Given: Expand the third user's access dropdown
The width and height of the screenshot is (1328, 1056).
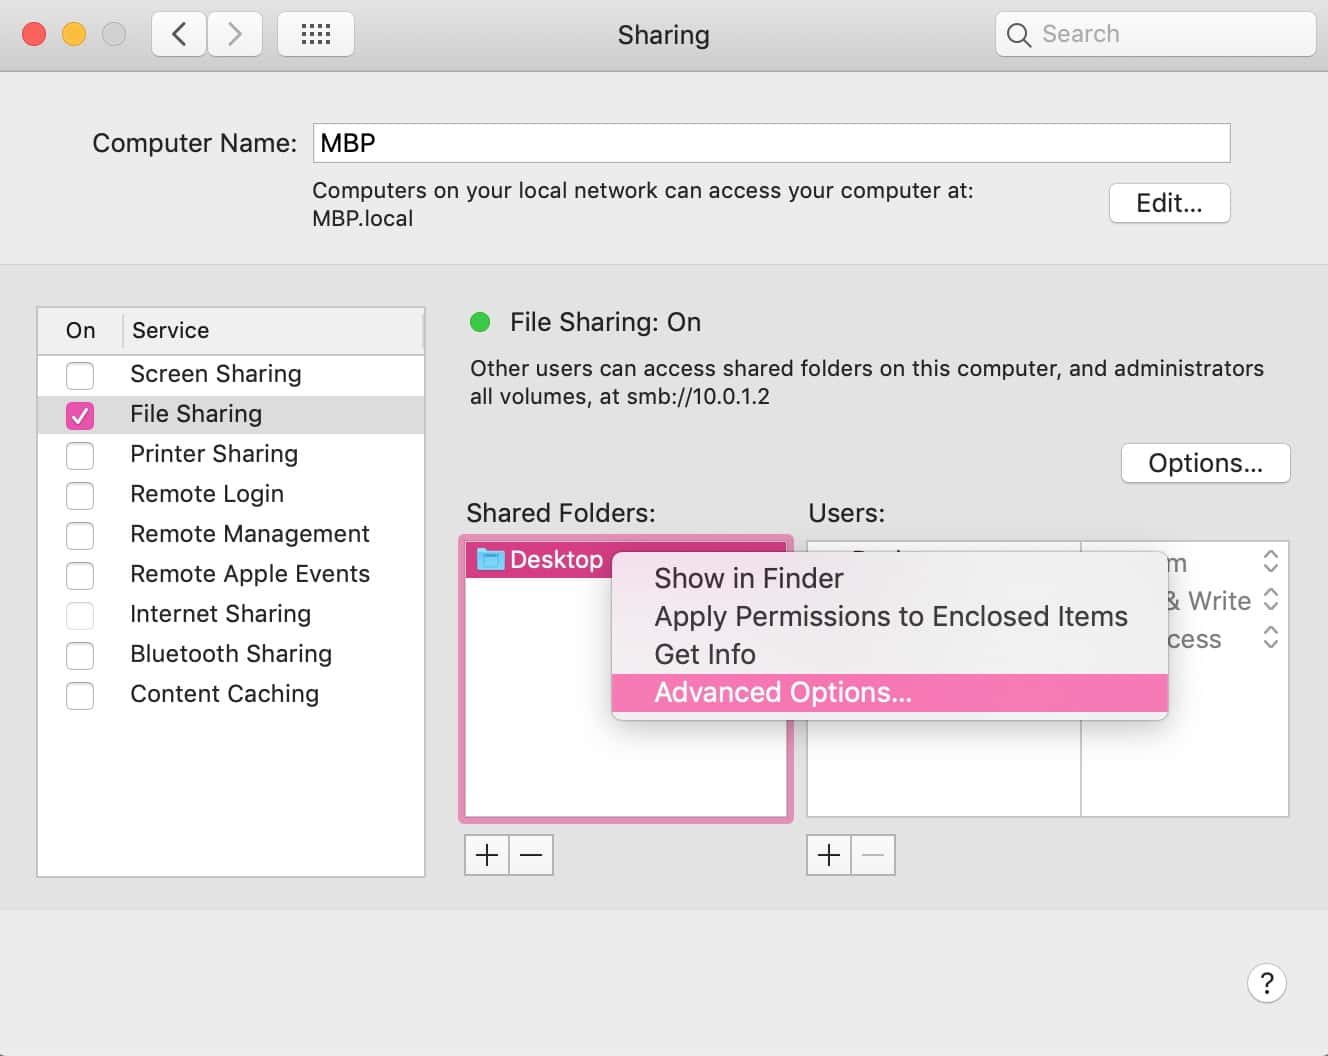Looking at the screenshot, I should pos(1270,638).
